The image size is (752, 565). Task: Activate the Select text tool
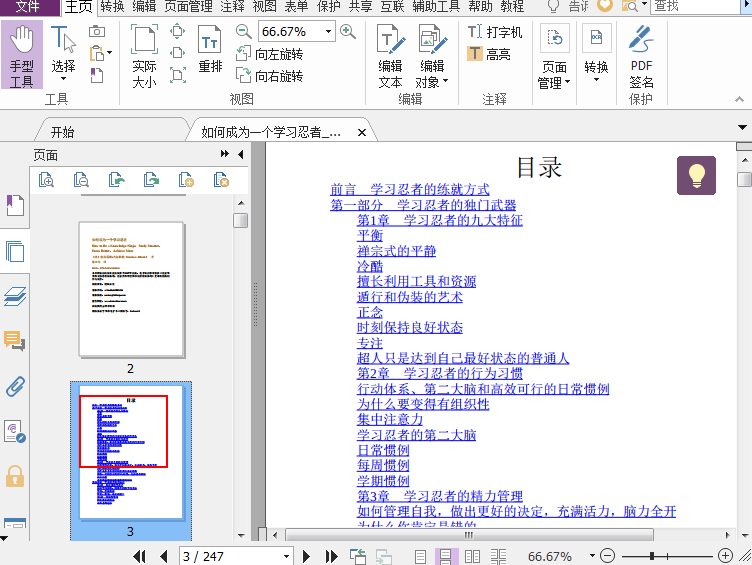(x=63, y=53)
